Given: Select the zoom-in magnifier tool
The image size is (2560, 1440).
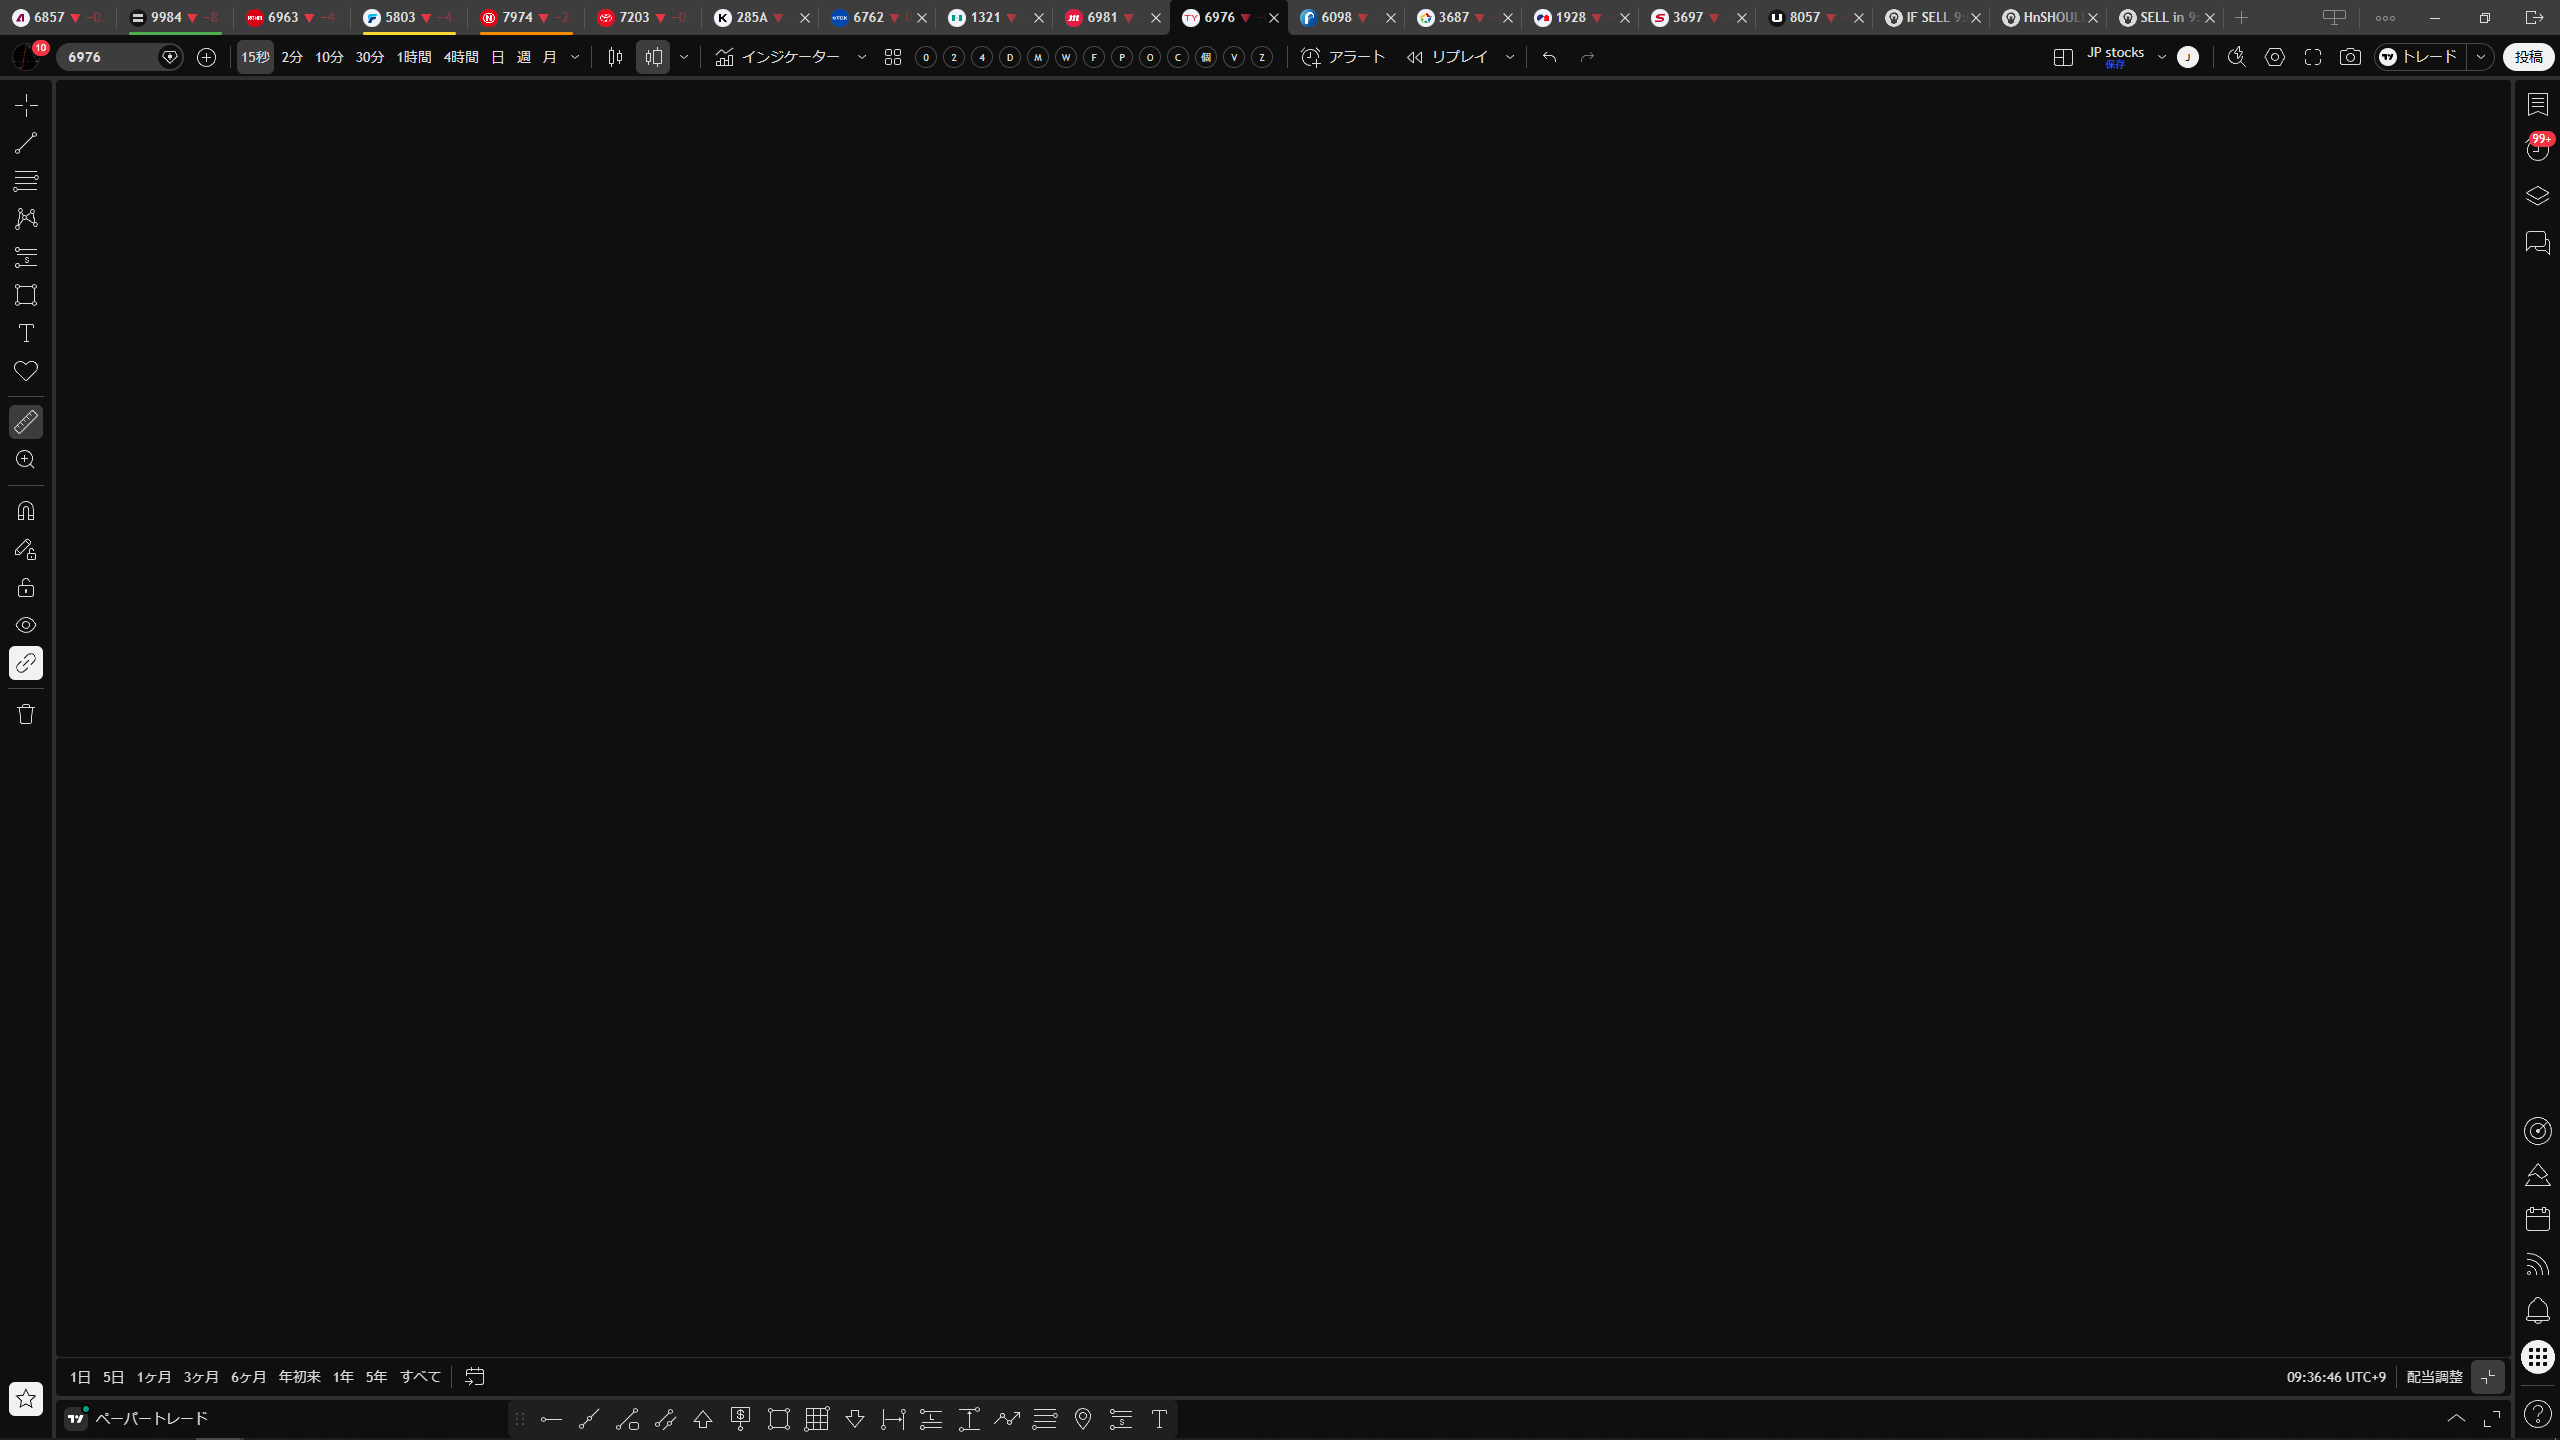Looking at the screenshot, I should (26, 460).
